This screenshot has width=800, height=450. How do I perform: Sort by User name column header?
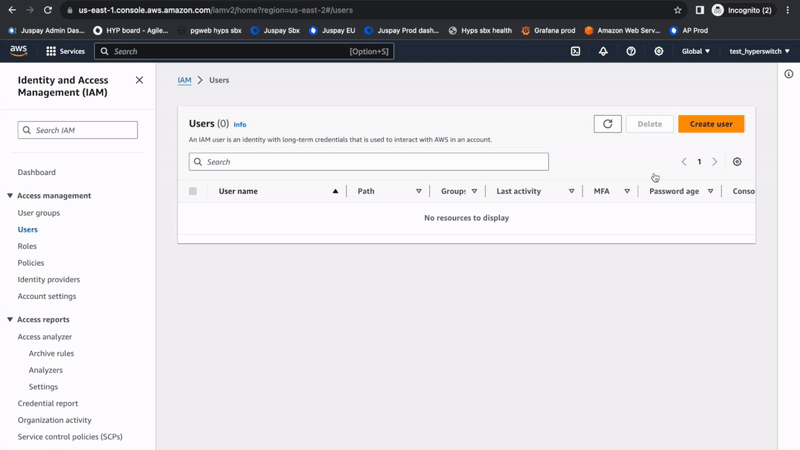tap(239, 191)
